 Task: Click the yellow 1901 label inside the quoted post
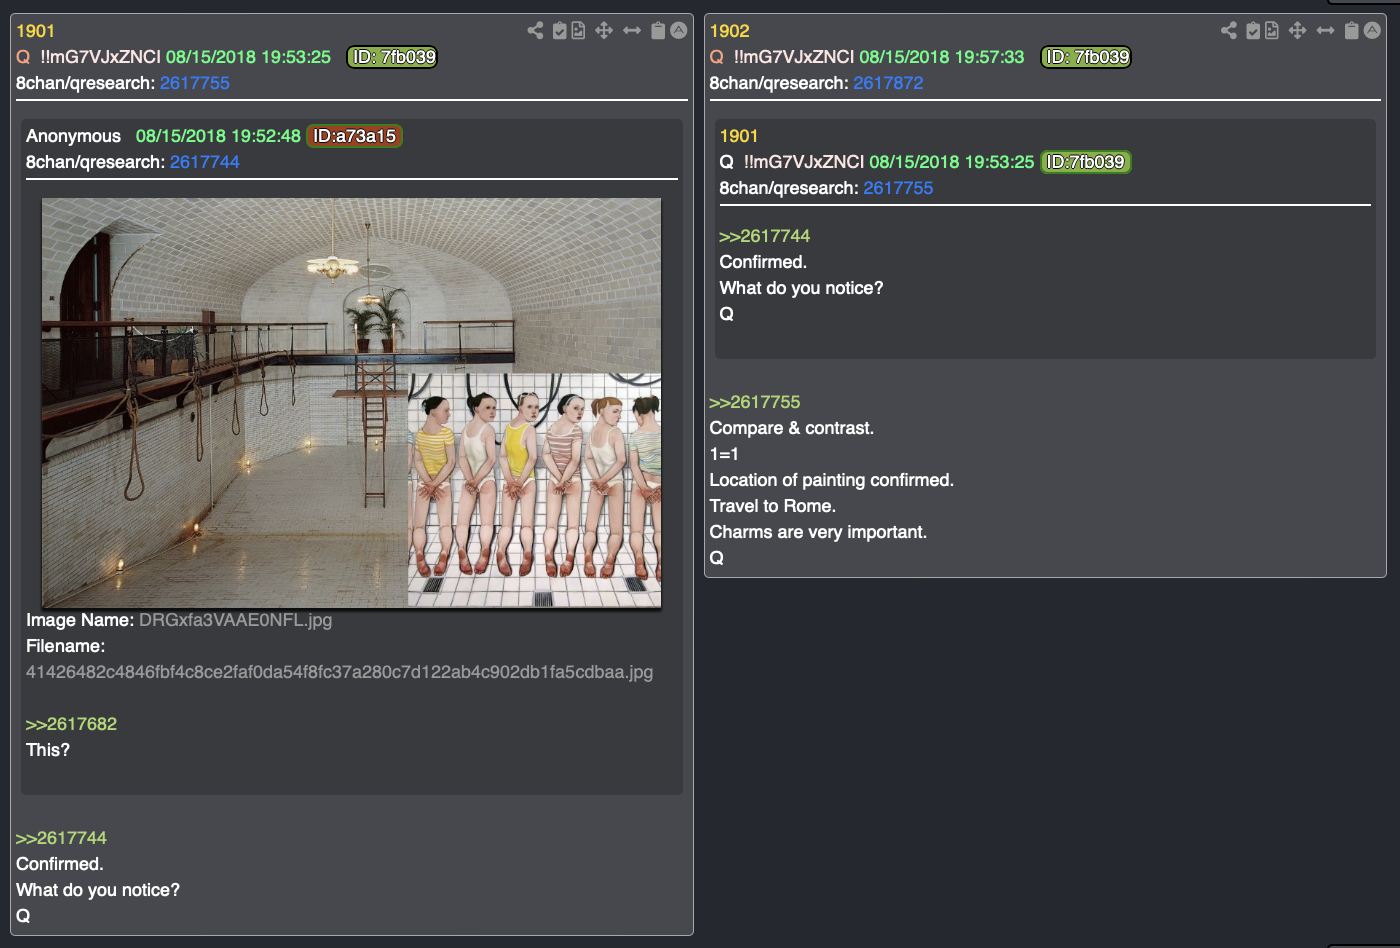point(739,136)
